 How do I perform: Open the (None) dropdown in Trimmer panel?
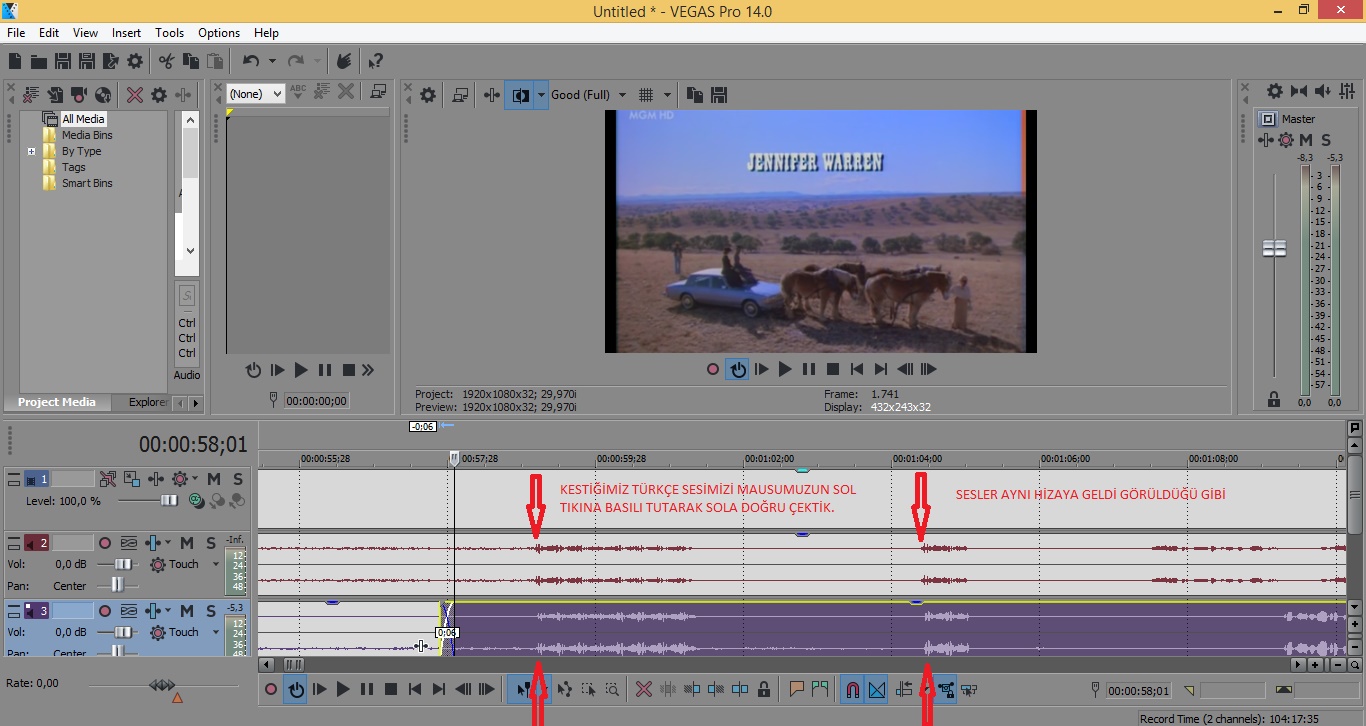[257, 93]
